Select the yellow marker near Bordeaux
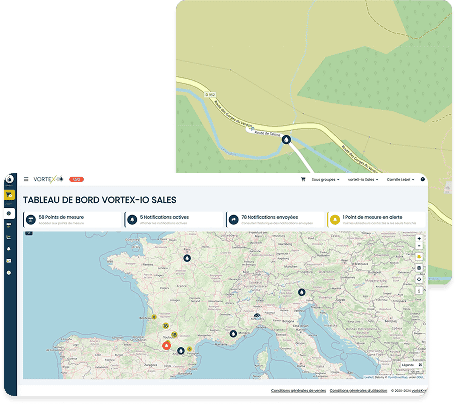 coord(154,317)
